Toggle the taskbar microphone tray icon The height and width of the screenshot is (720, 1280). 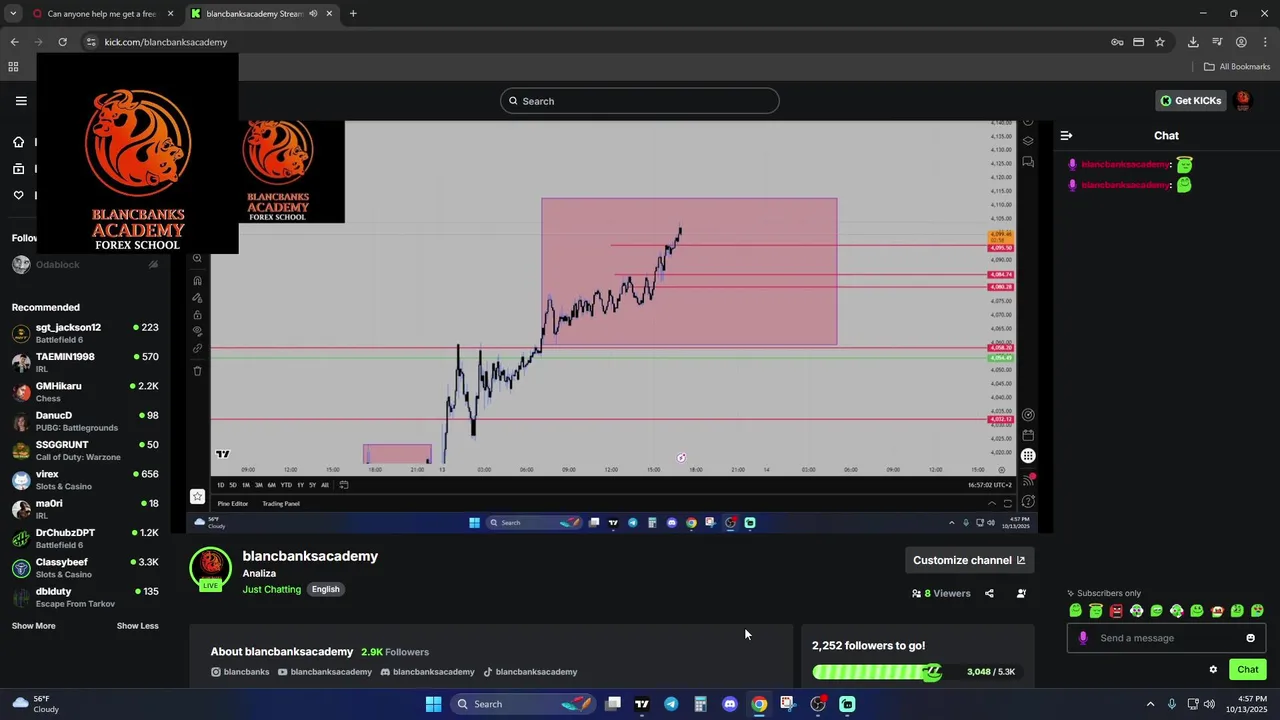(1172, 704)
